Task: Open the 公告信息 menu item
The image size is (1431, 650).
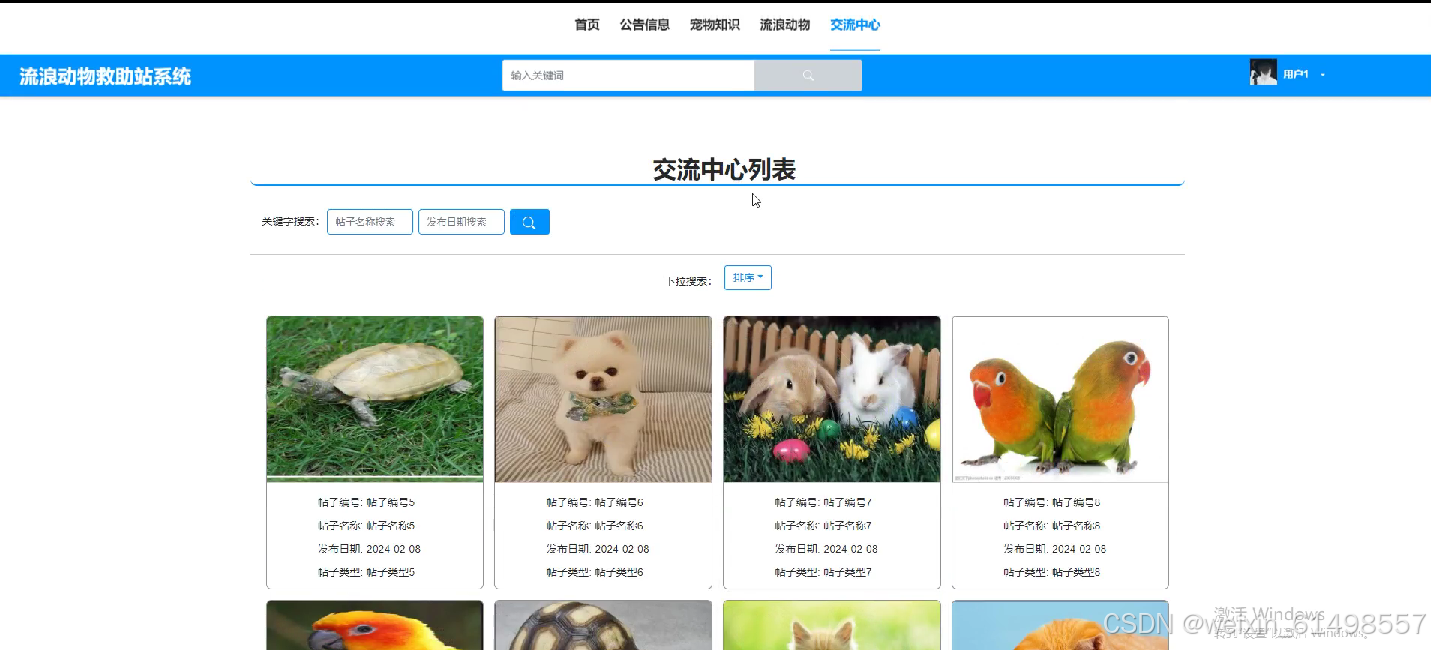Action: [645, 25]
